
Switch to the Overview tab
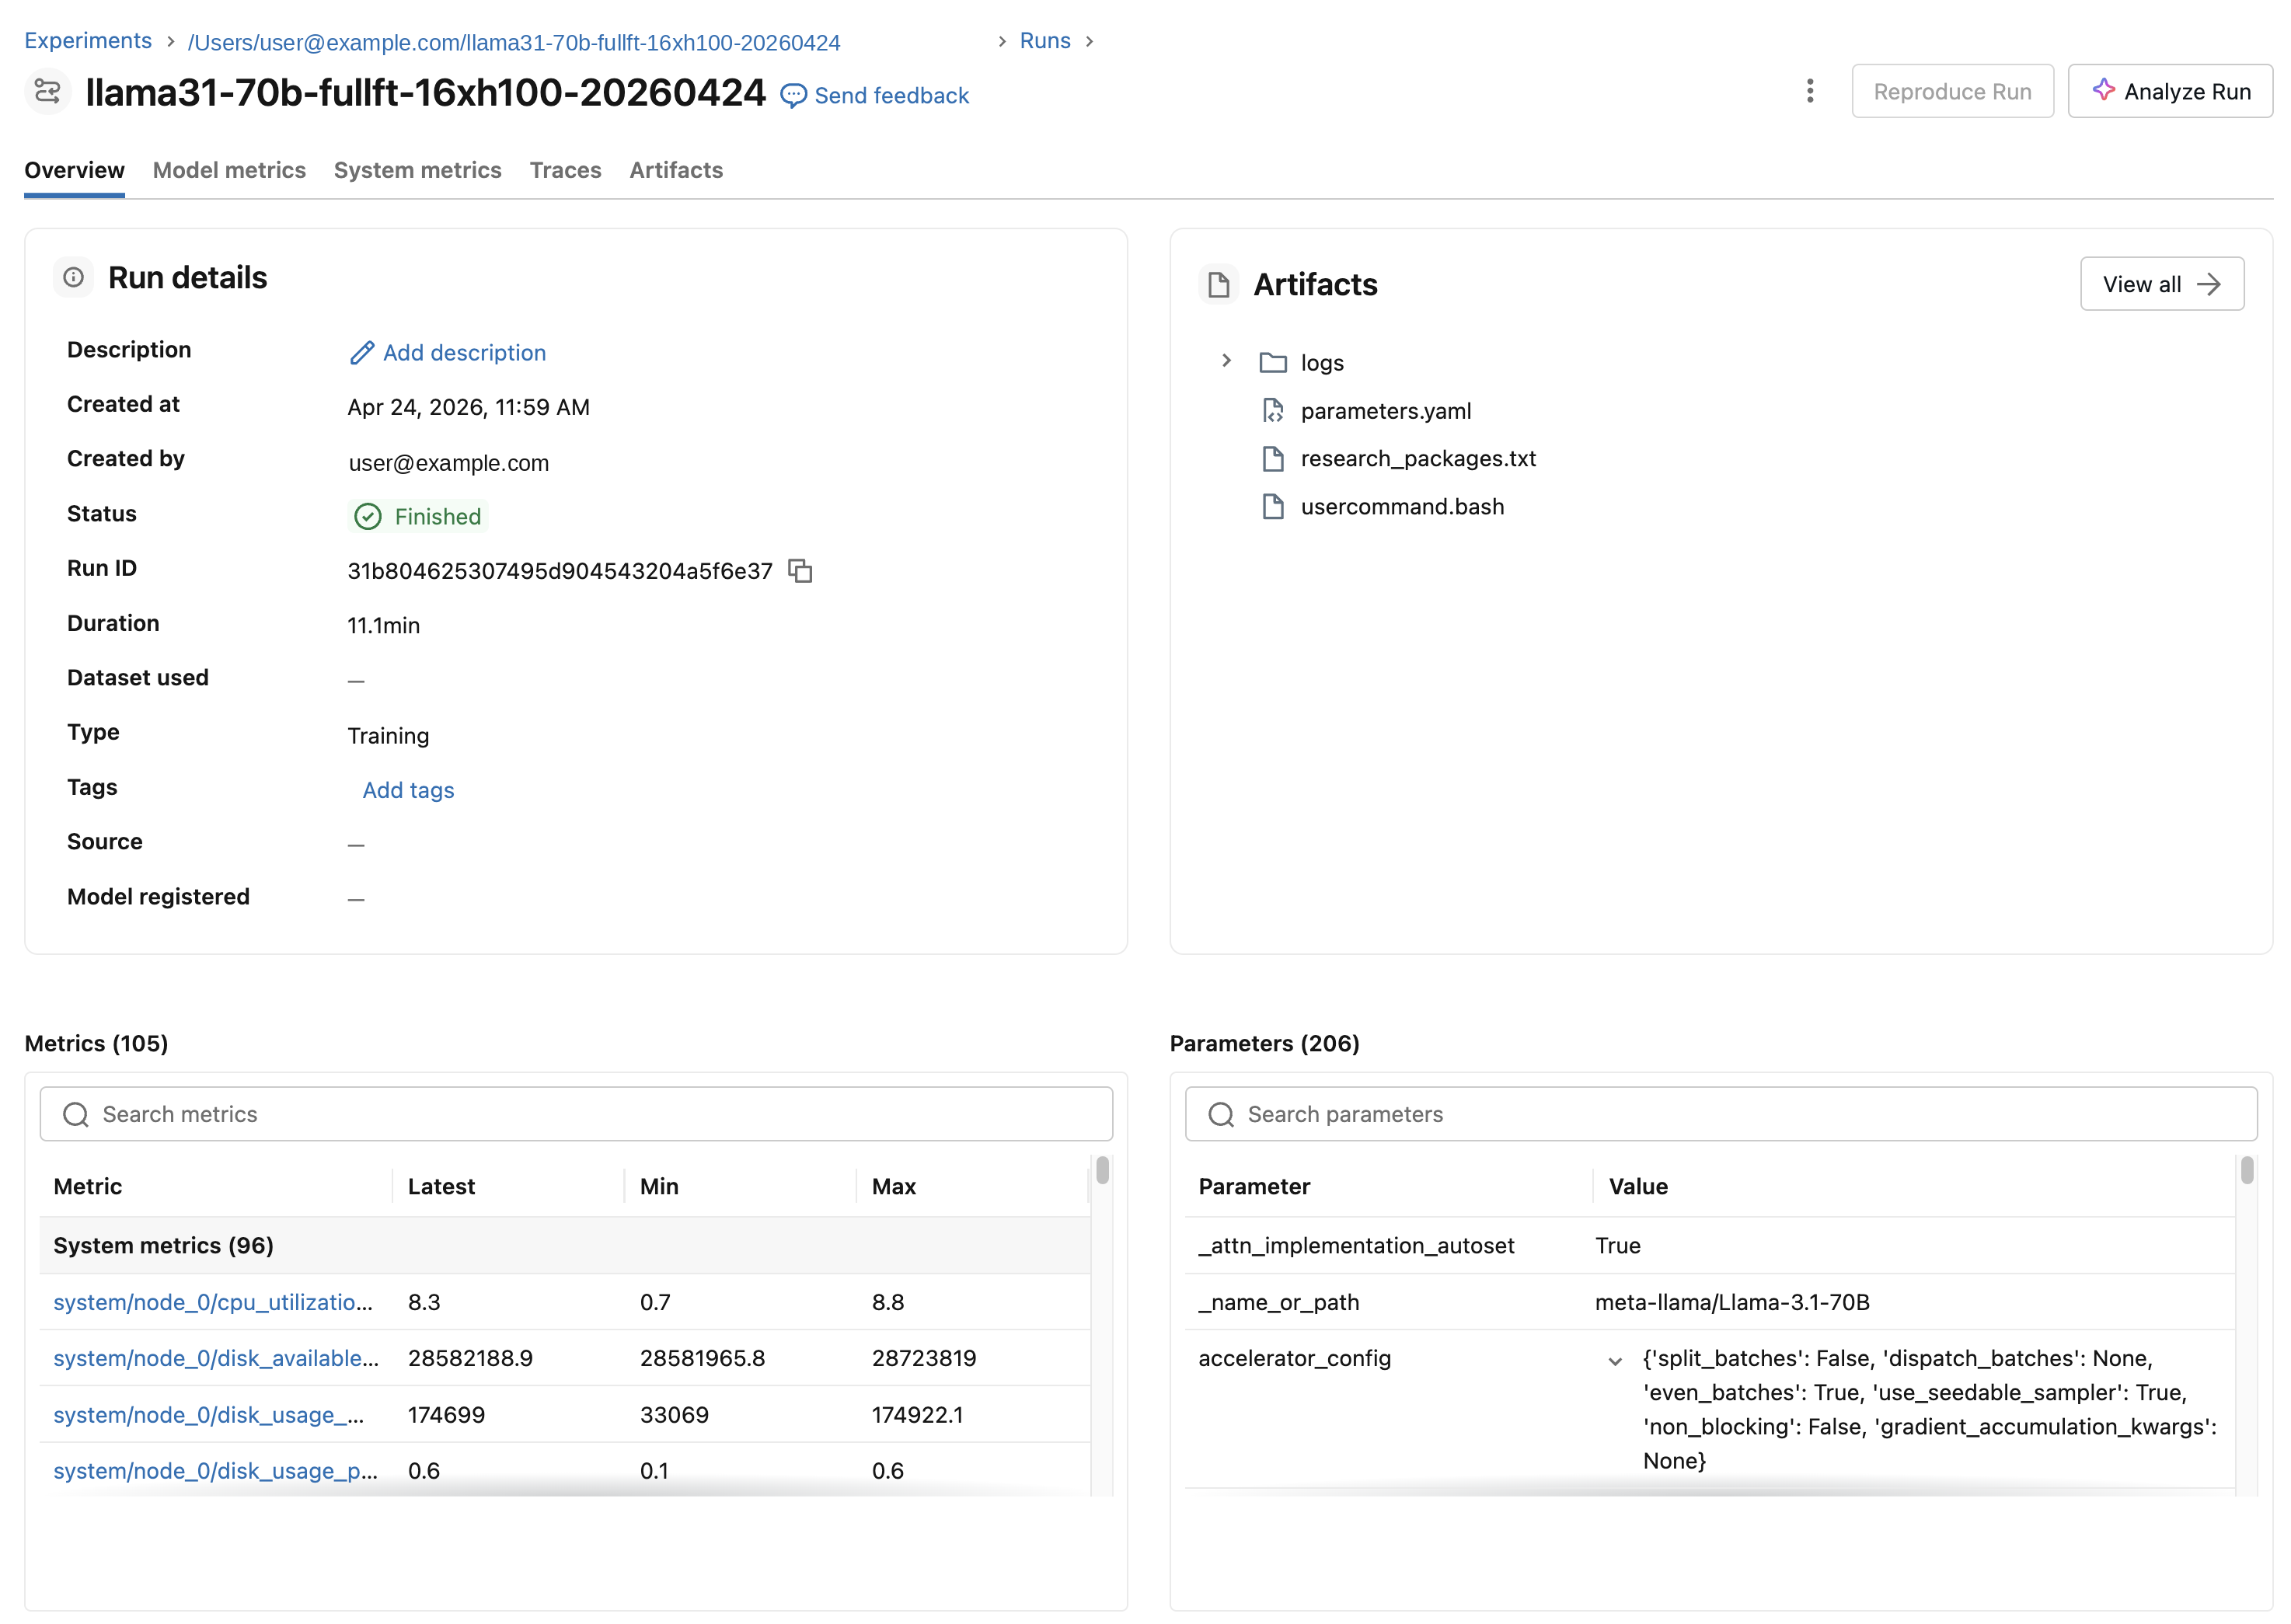point(75,171)
